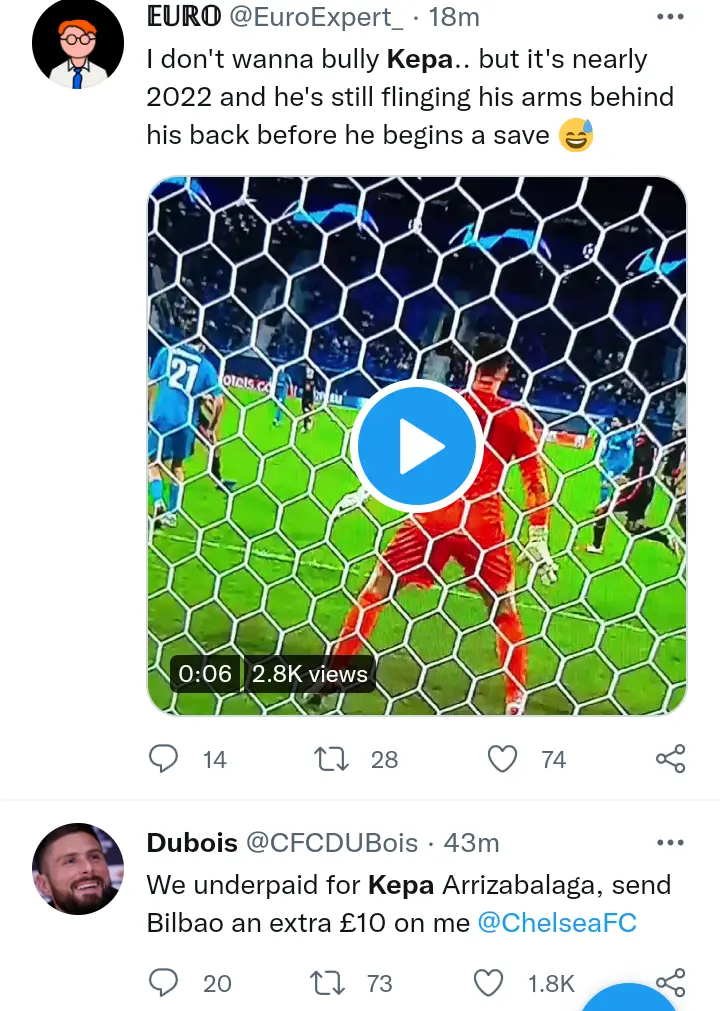Play the Kepa save video
720x1011 pixels.
click(417, 446)
